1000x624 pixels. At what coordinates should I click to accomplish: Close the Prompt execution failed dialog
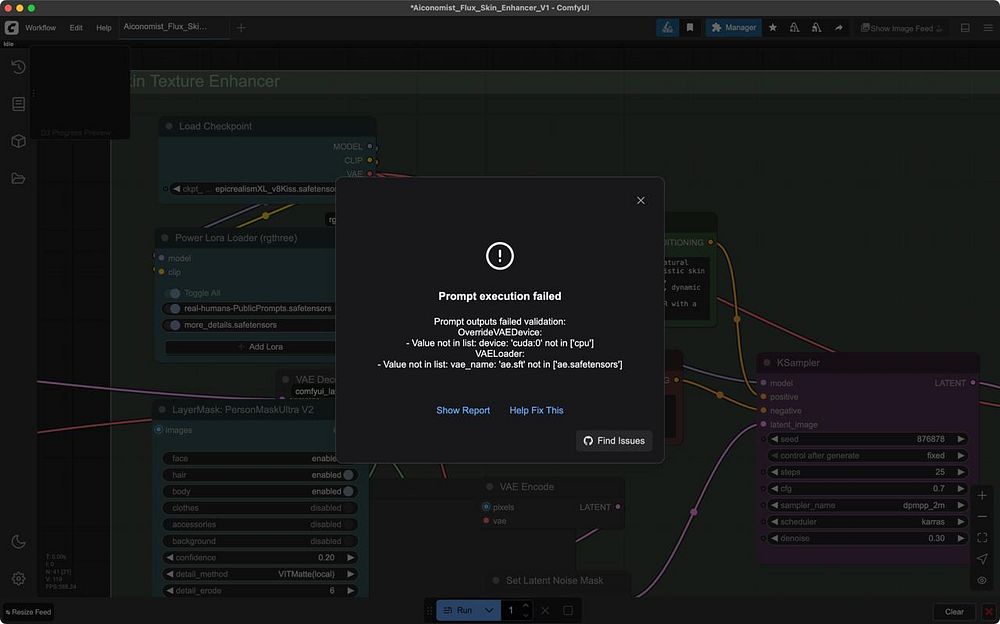640,200
